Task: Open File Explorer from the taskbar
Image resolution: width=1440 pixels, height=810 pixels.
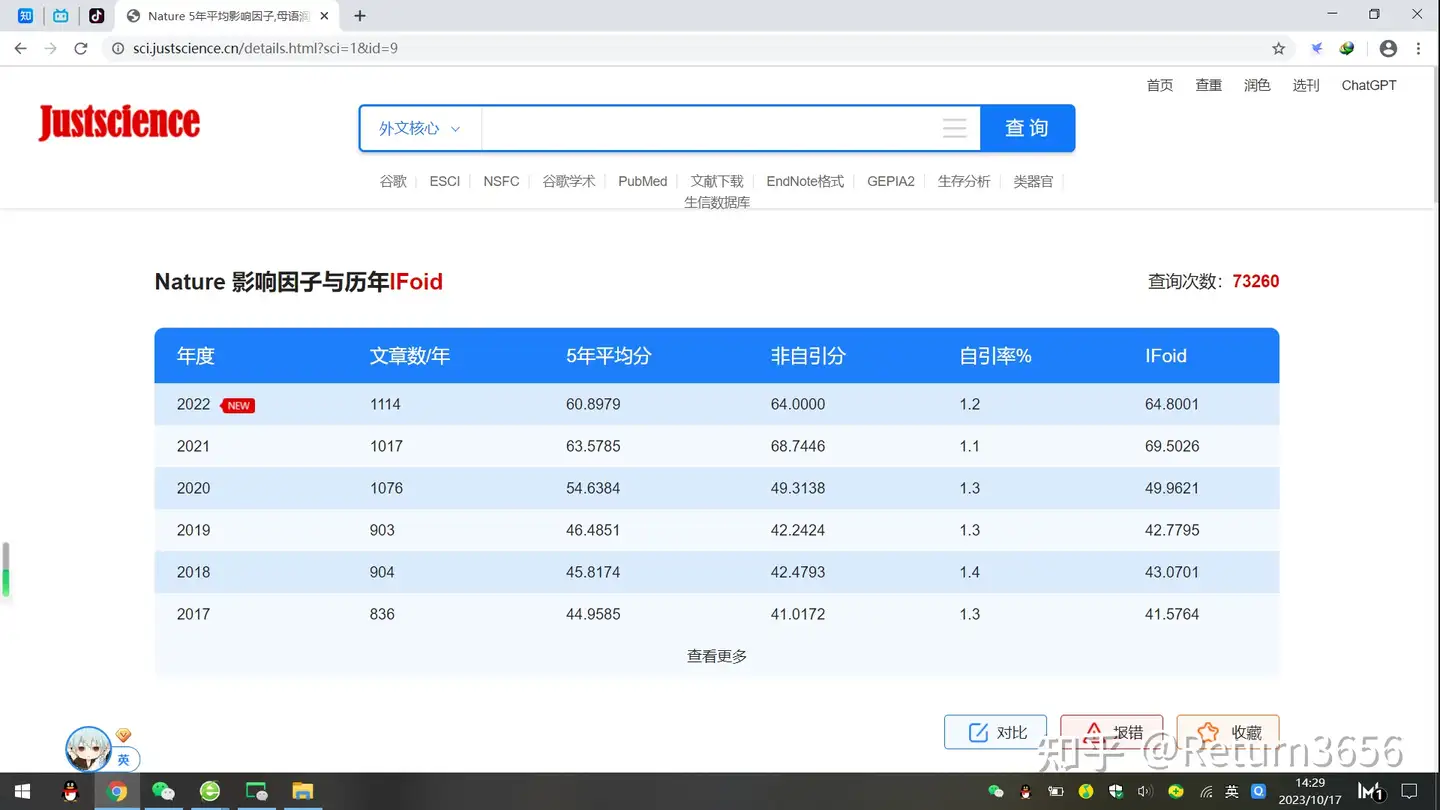Action: click(x=302, y=791)
